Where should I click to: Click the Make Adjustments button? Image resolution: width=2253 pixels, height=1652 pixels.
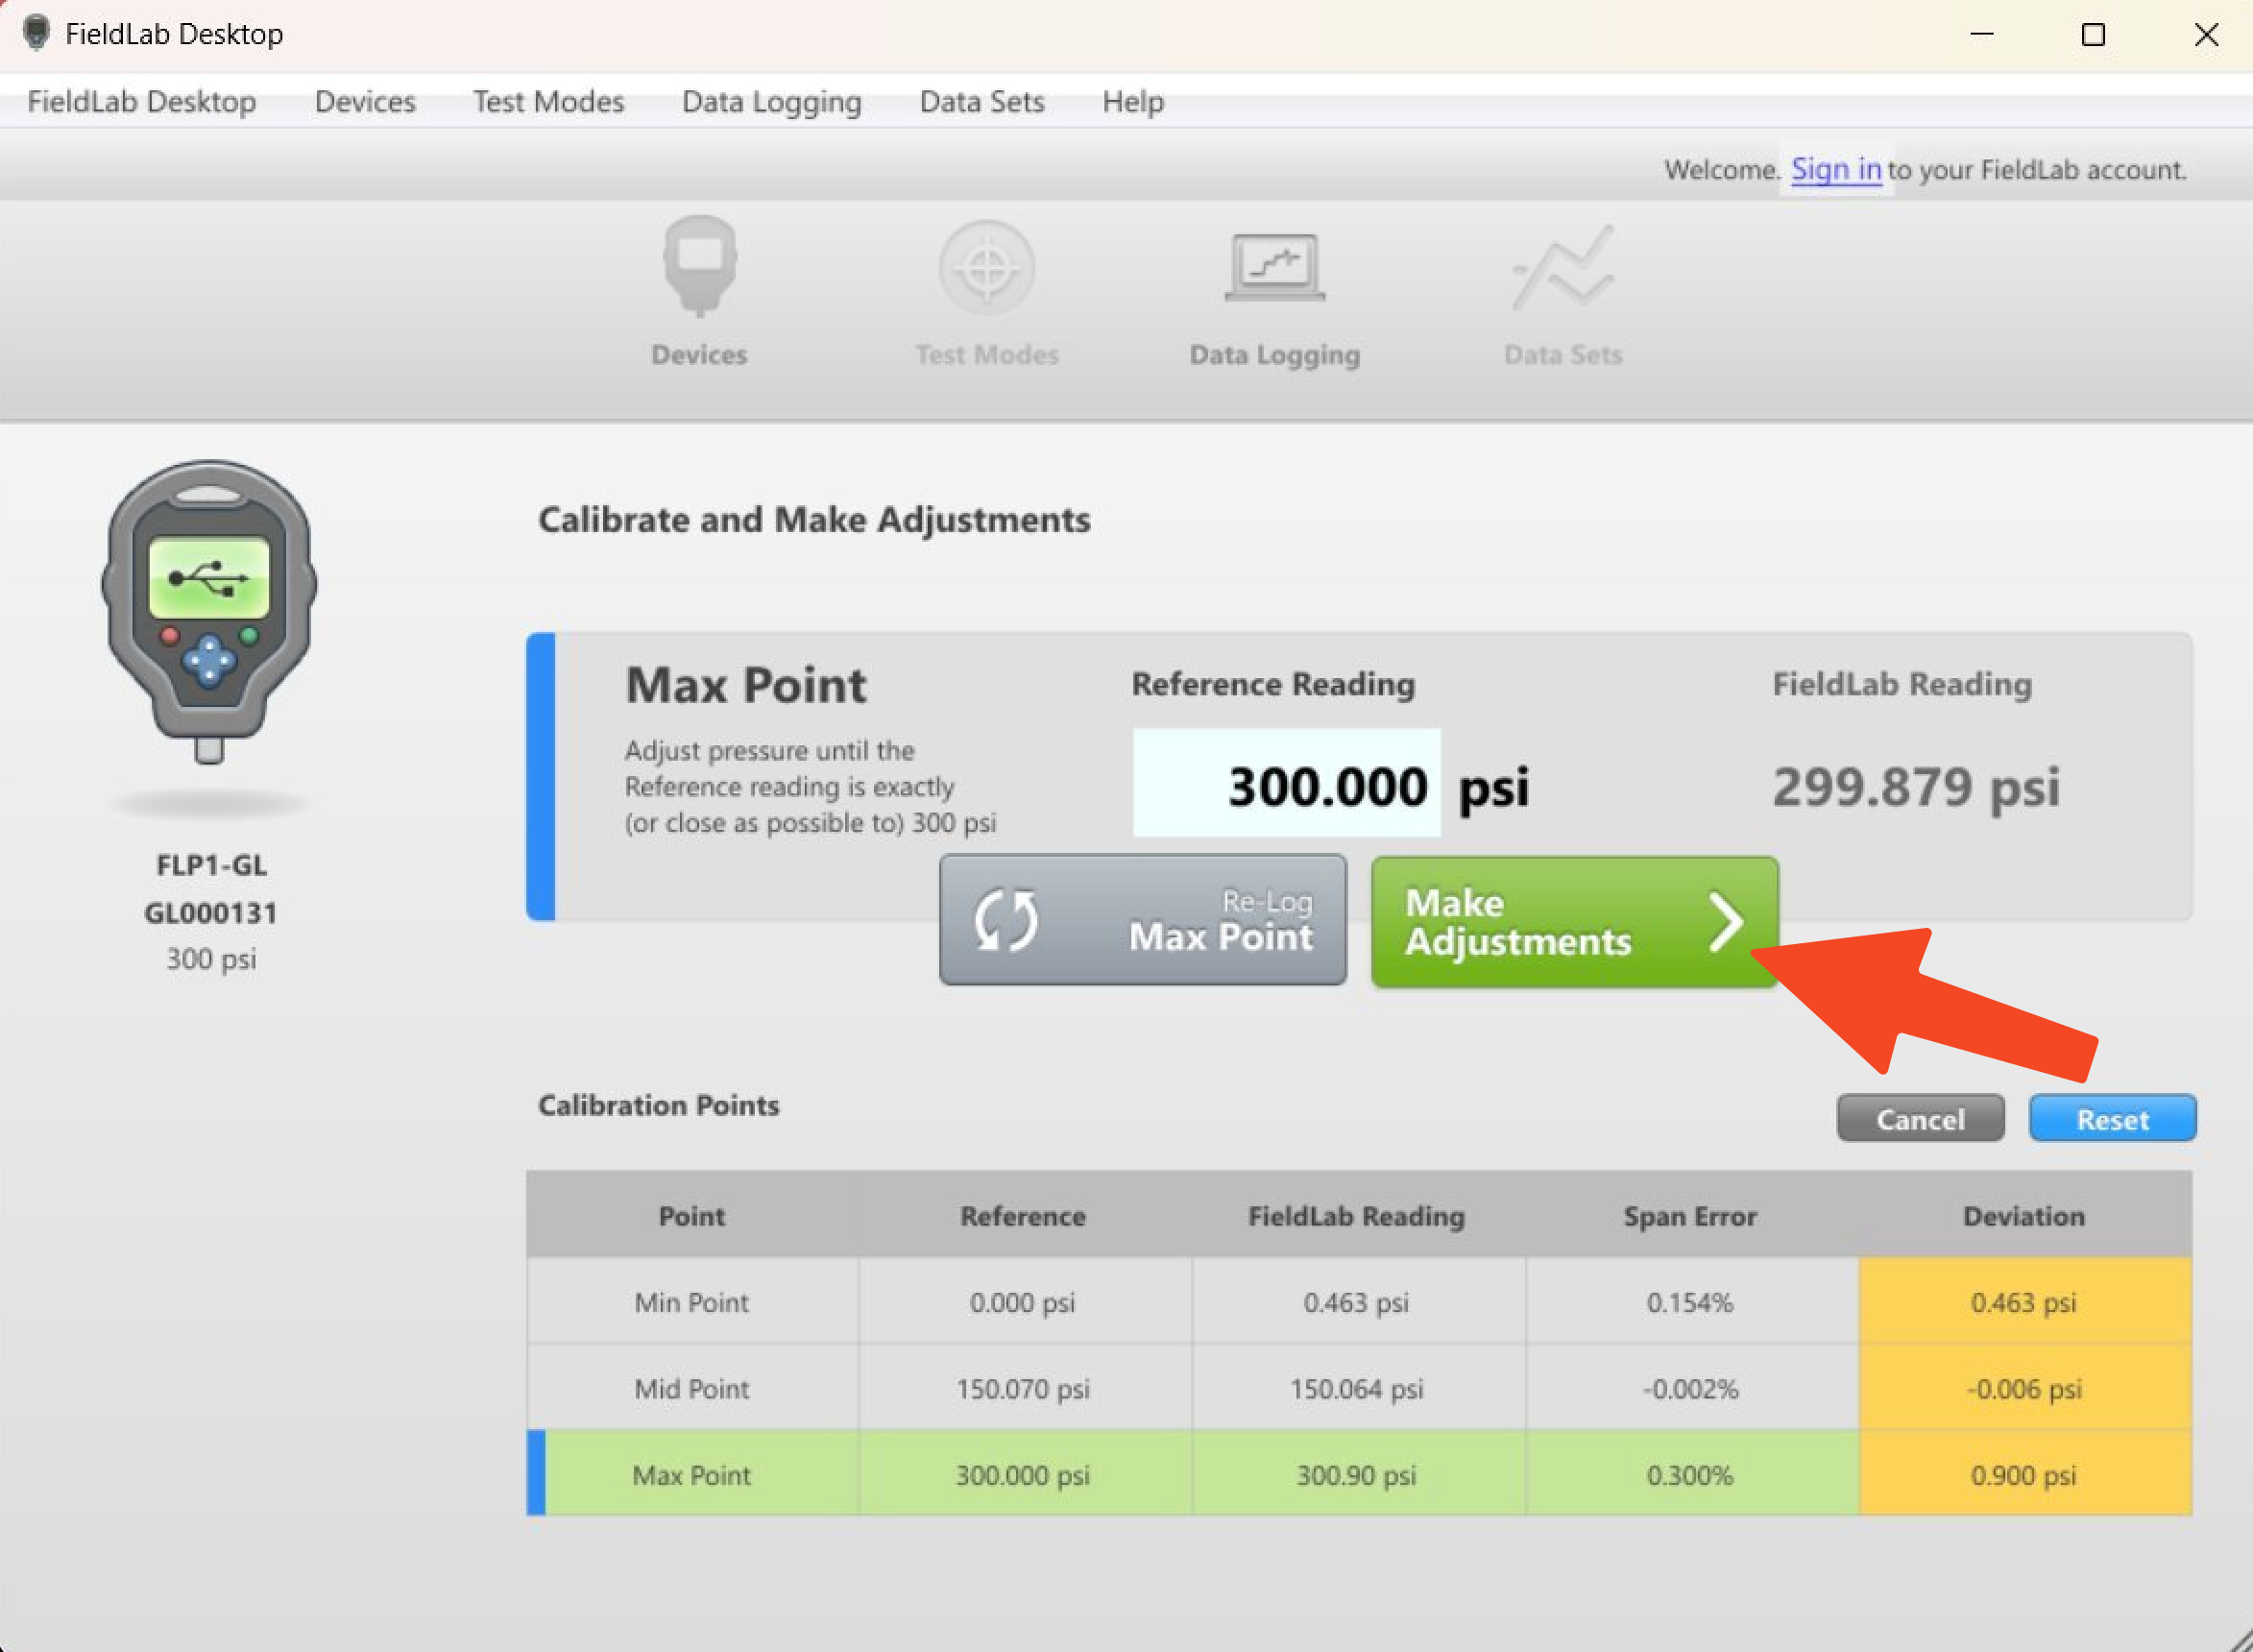tap(1574, 921)
